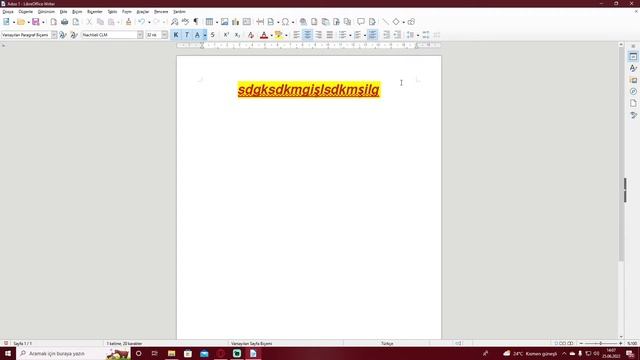
Task: Open sidebar Styles panel
Action: pos(633,68)
